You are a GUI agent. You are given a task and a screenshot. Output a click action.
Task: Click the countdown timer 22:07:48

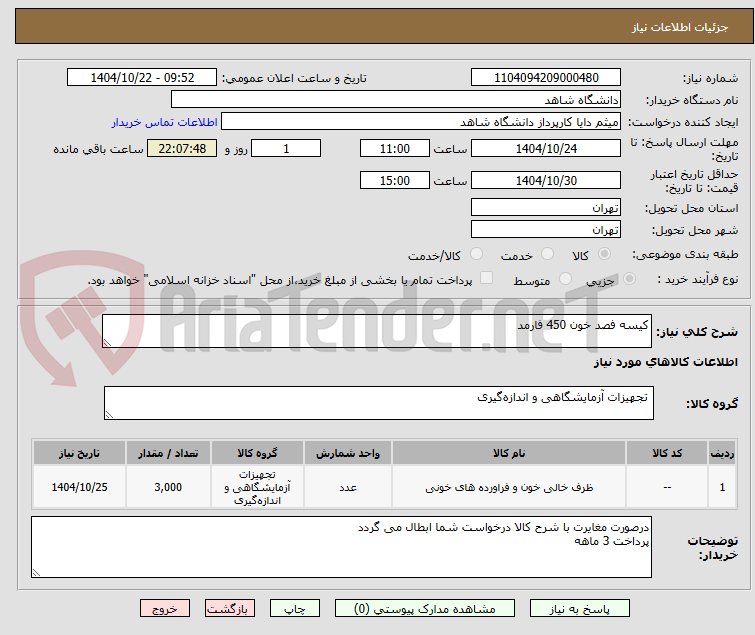182,148
